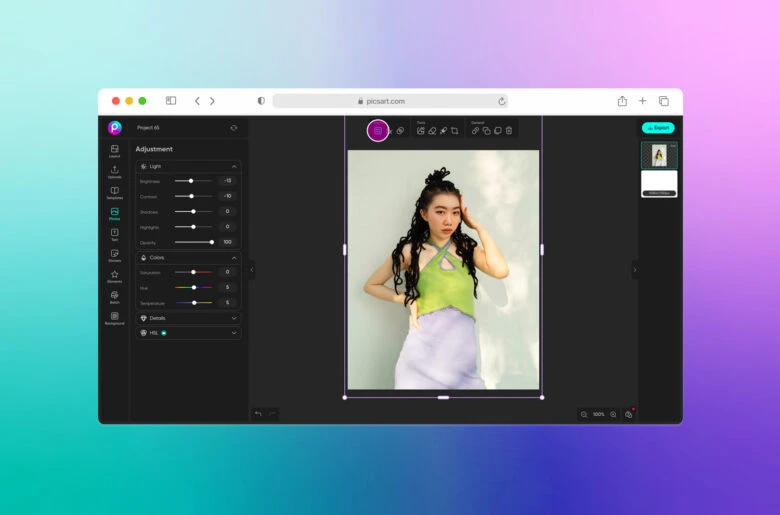The width and height of the screenshot is (780, 515).
Task: Switch to the Background tab
Action: click(114, 318)
